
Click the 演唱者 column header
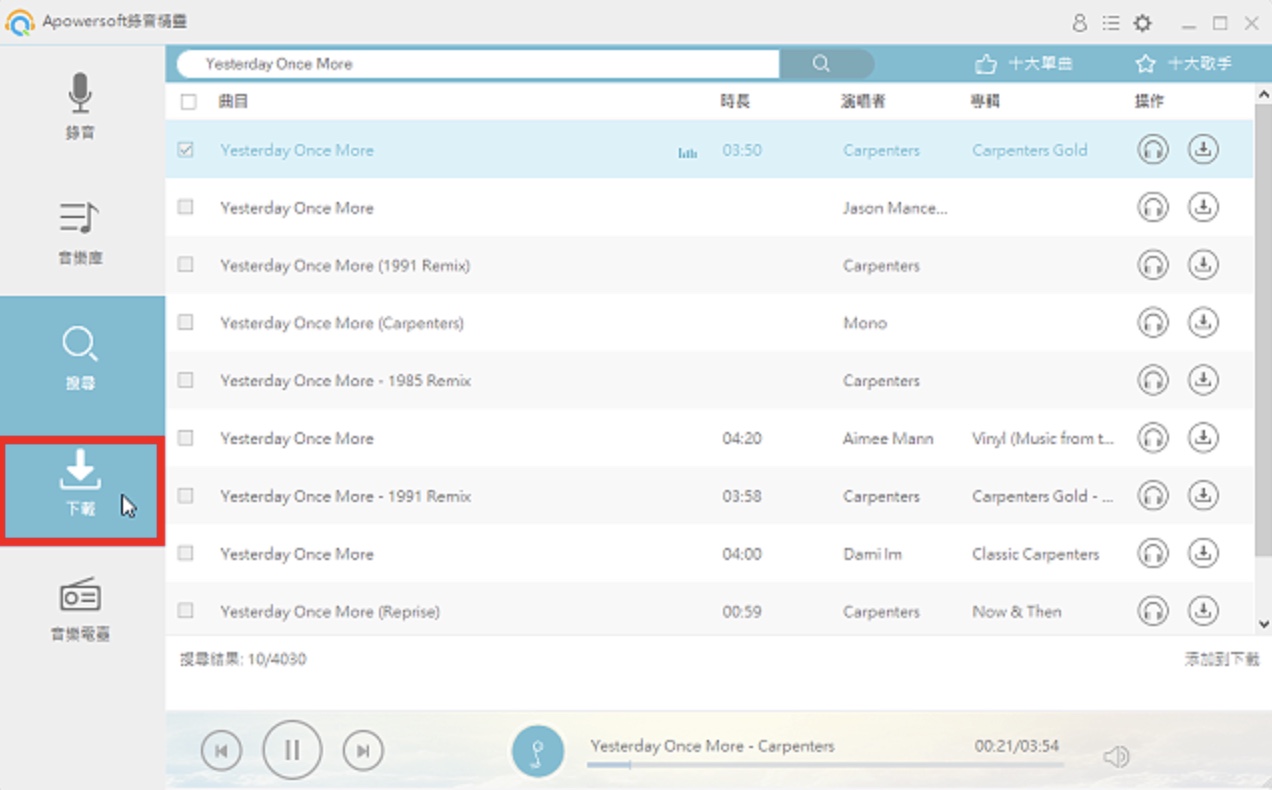pos(863,101)
